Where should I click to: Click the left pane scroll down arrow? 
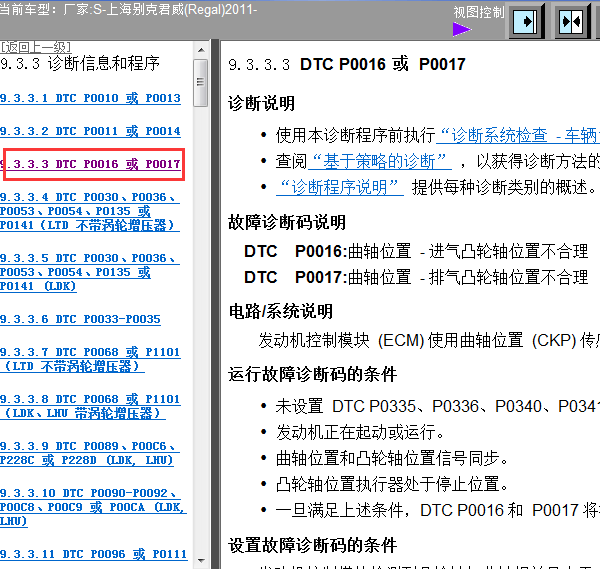201,561
